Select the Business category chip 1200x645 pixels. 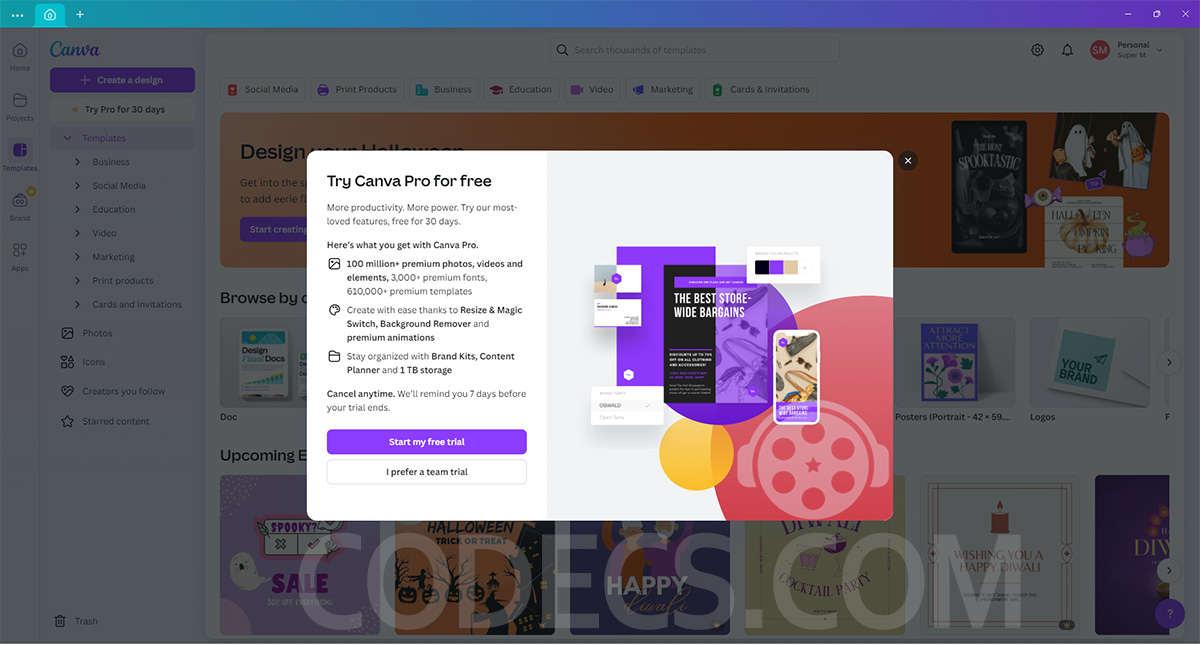(x=443, y=90)
